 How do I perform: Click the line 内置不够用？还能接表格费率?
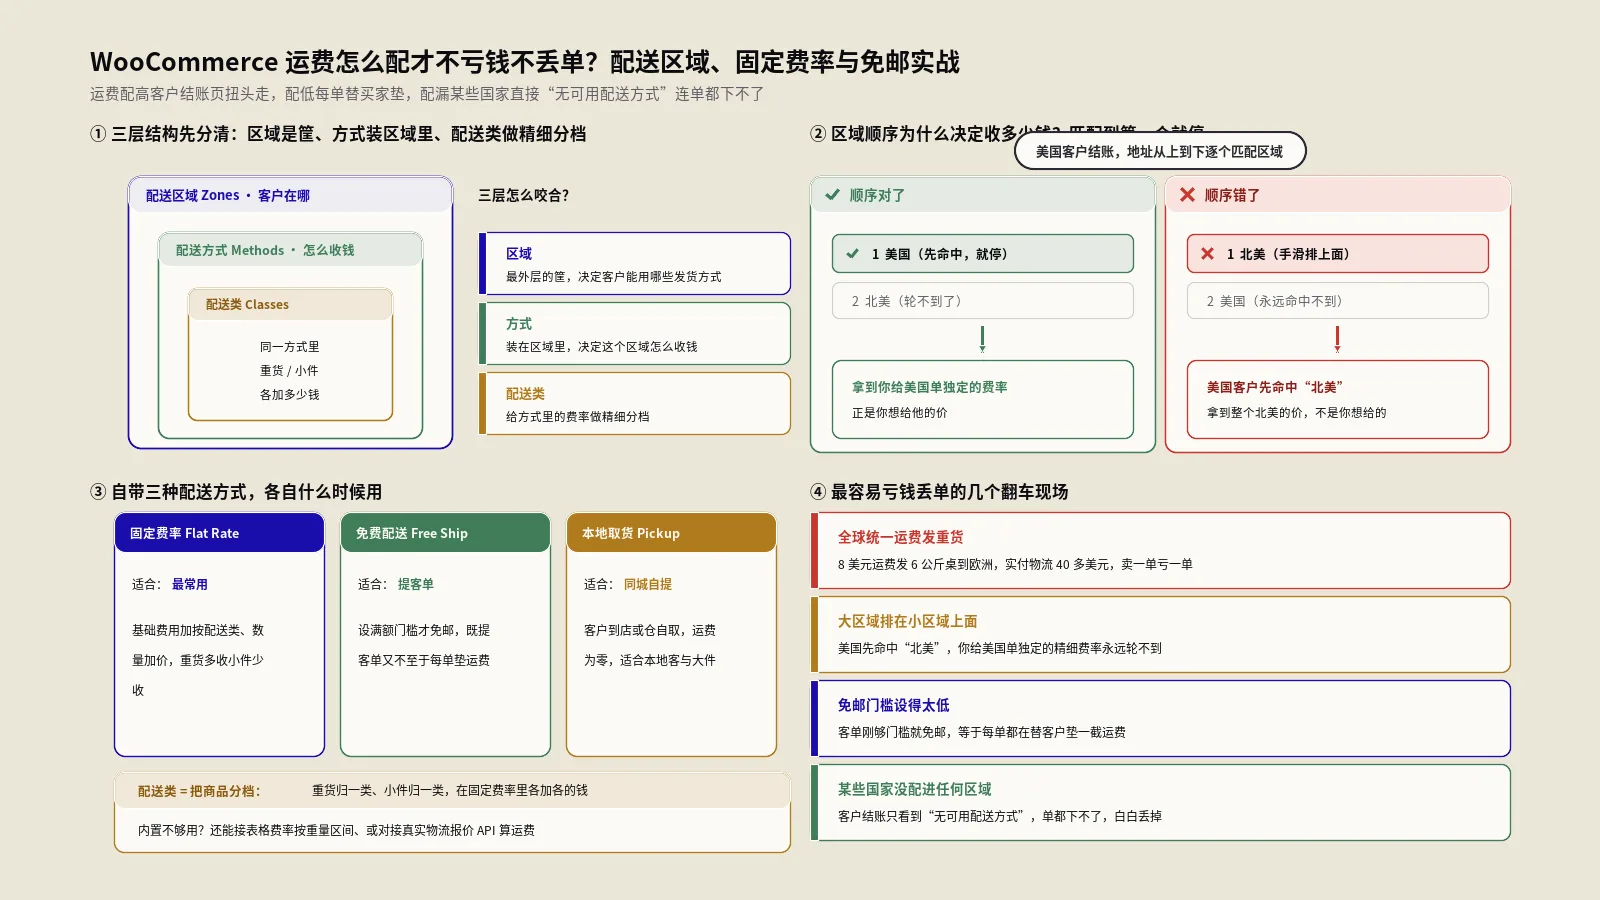pos(336,830)
